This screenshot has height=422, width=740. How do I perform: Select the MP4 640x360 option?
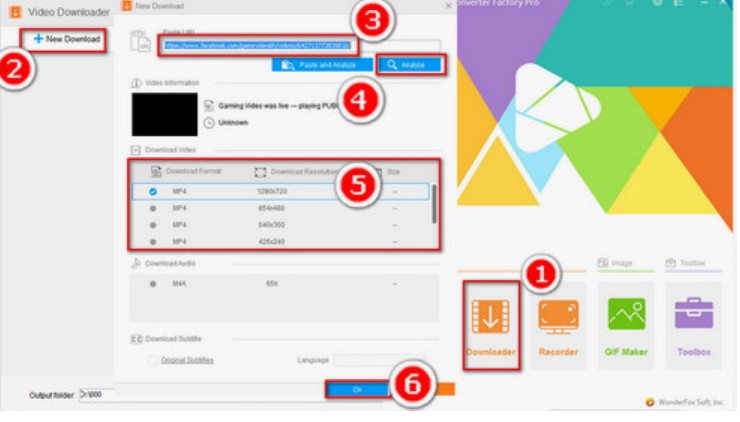(281, 225)
